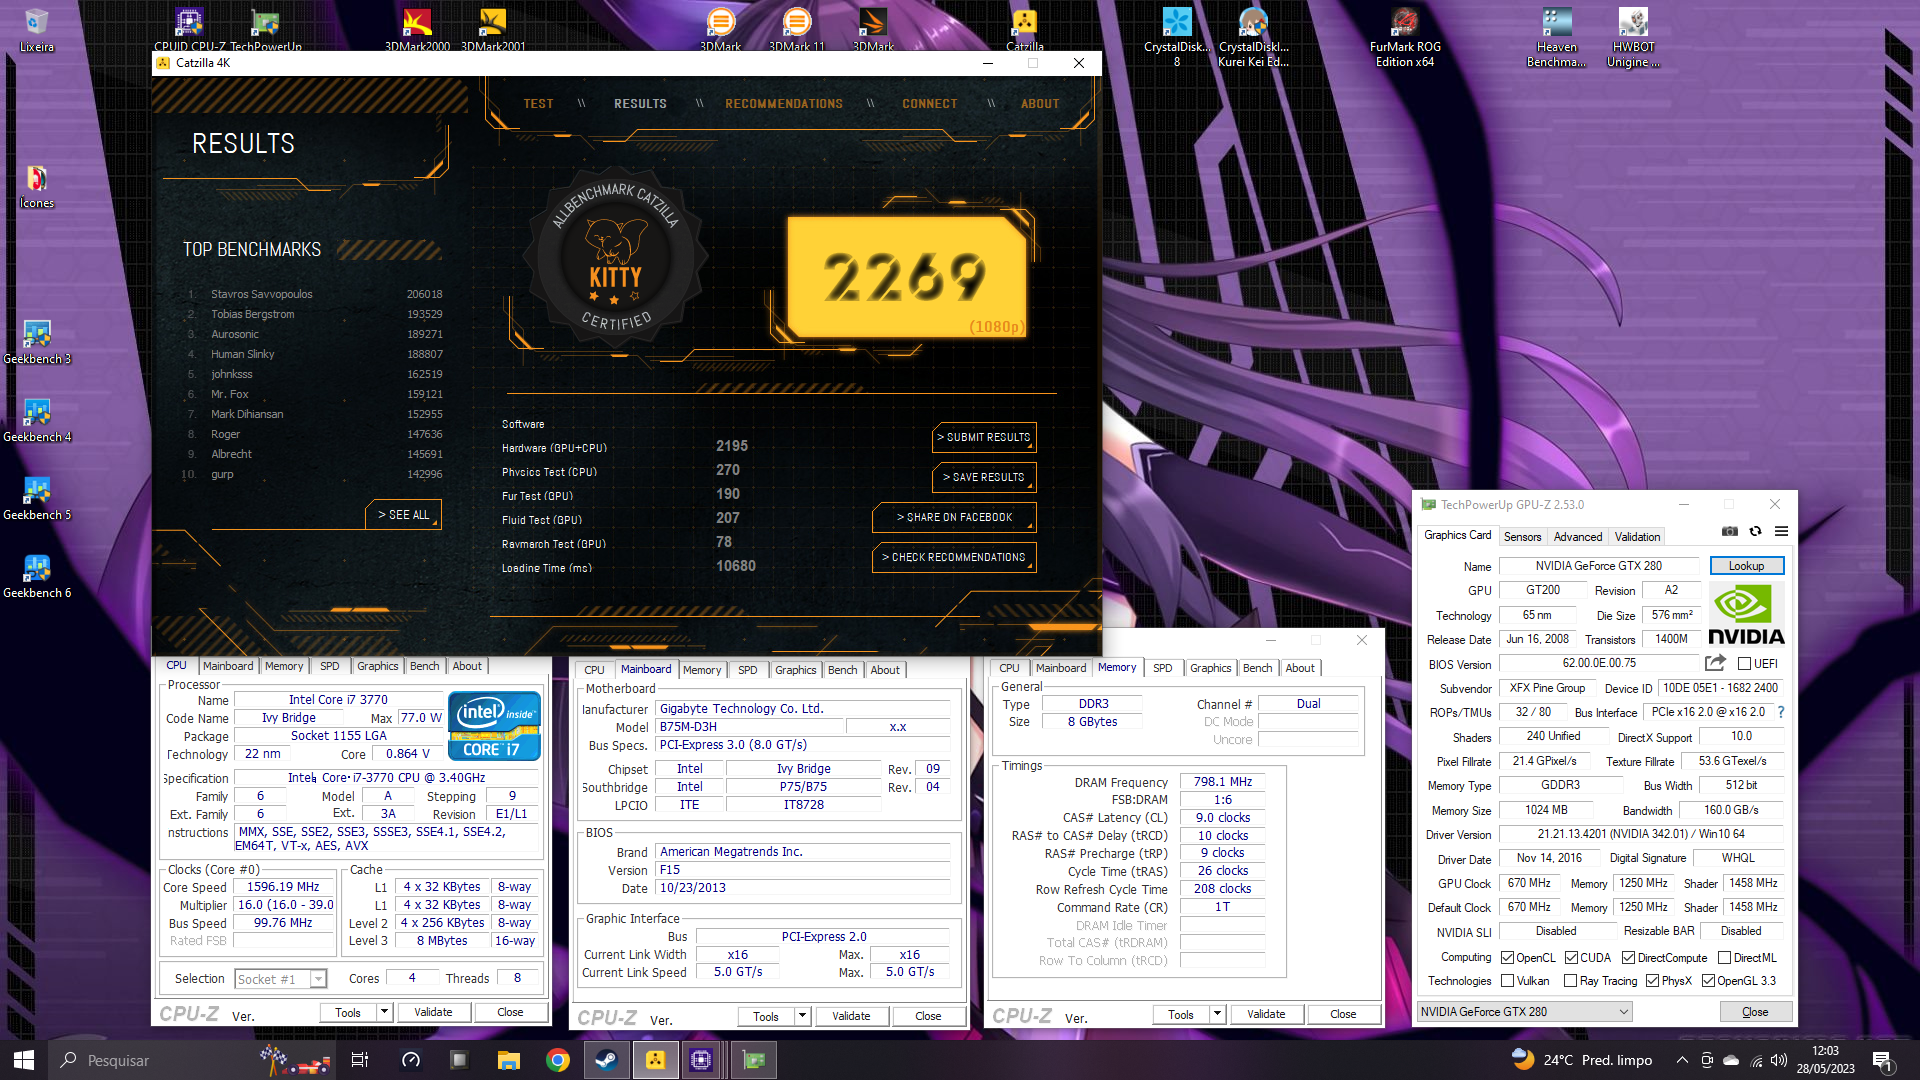Viewport: 1920px width, 1080px height.
Task: Click SHARE ON FACEBOOK in Catzilla
Action: (x=954, y=517)
